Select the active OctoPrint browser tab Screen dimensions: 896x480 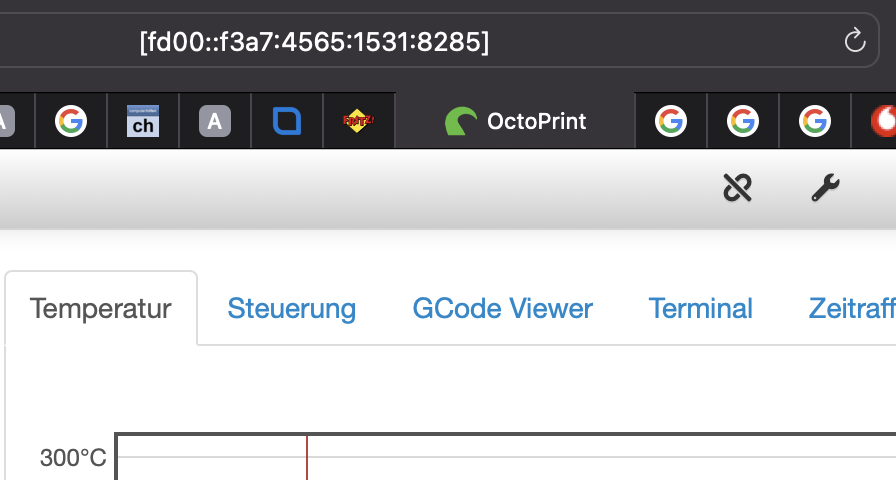[516, 122]
